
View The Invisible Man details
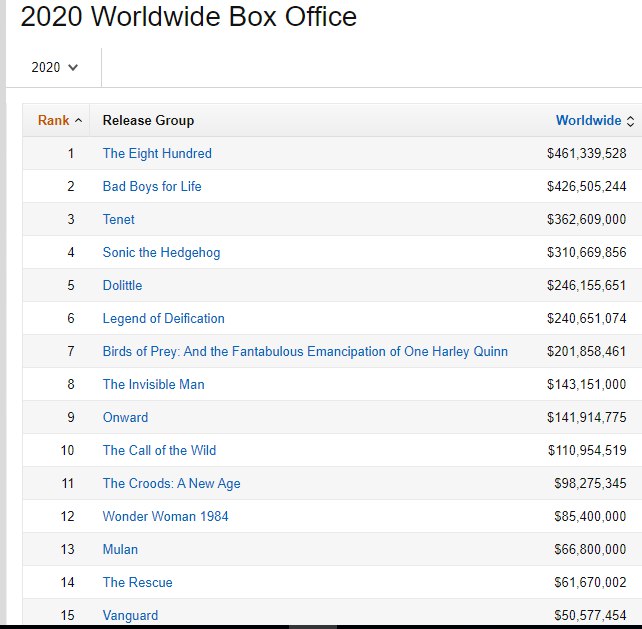[153, 385]
